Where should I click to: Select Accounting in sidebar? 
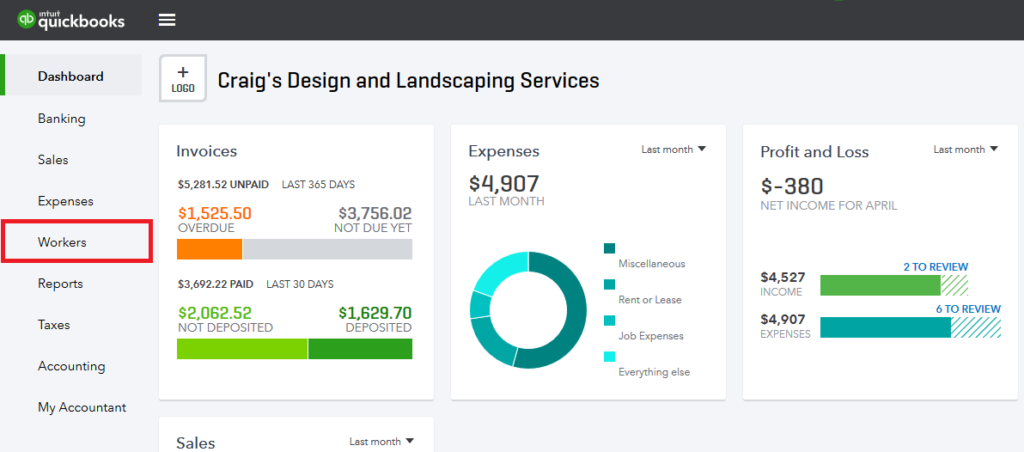[x=71, y=366]
